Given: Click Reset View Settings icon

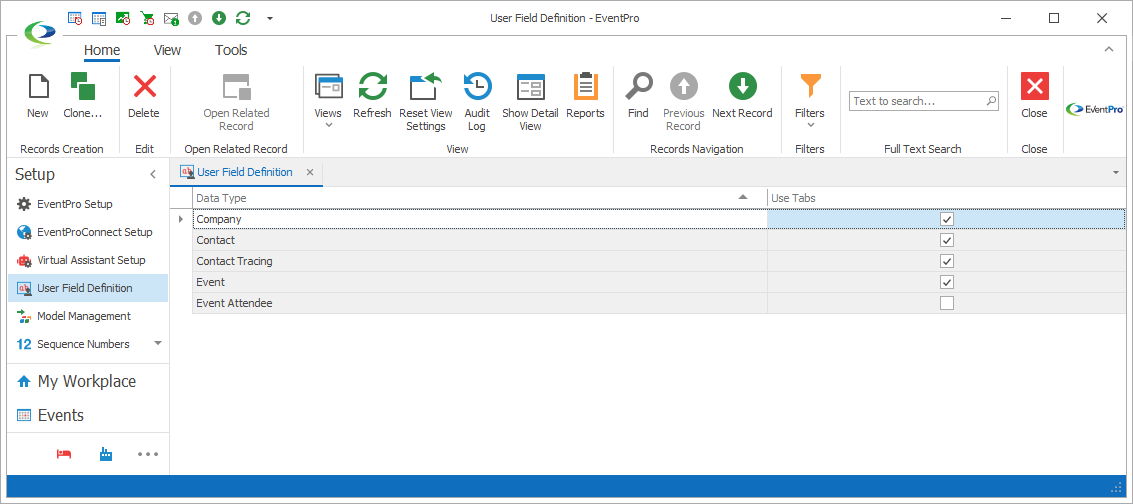Looking at the screenshot, I should [x=426, y=87].
